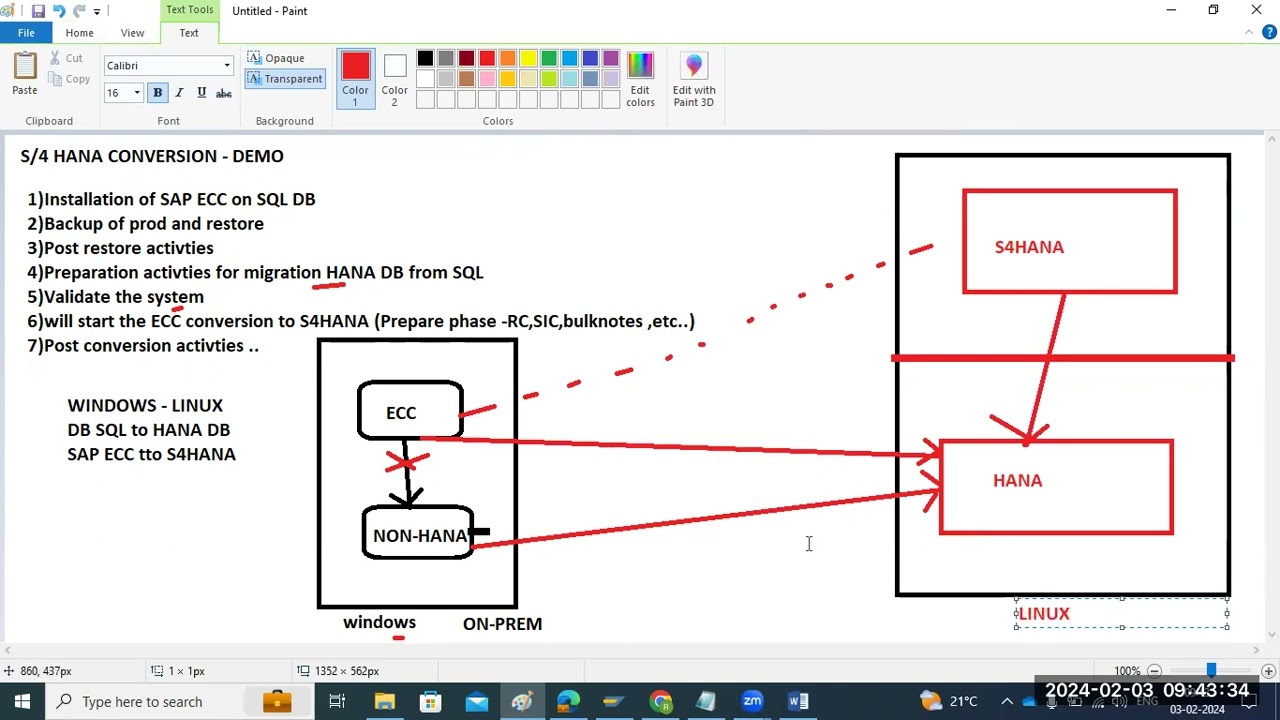Open the File menu

tap(26, 33)
